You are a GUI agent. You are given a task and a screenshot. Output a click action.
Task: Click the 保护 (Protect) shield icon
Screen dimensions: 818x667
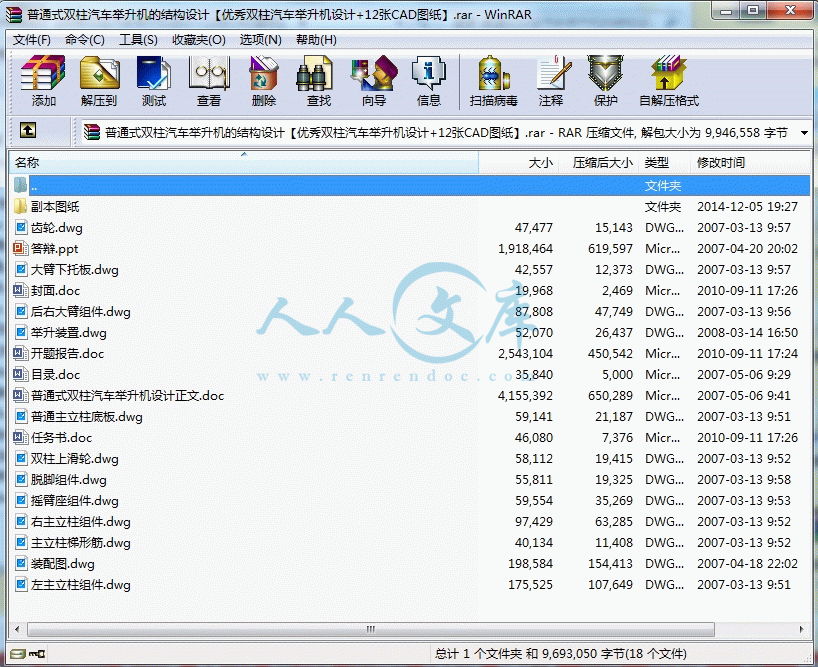(x=605, y=74)
